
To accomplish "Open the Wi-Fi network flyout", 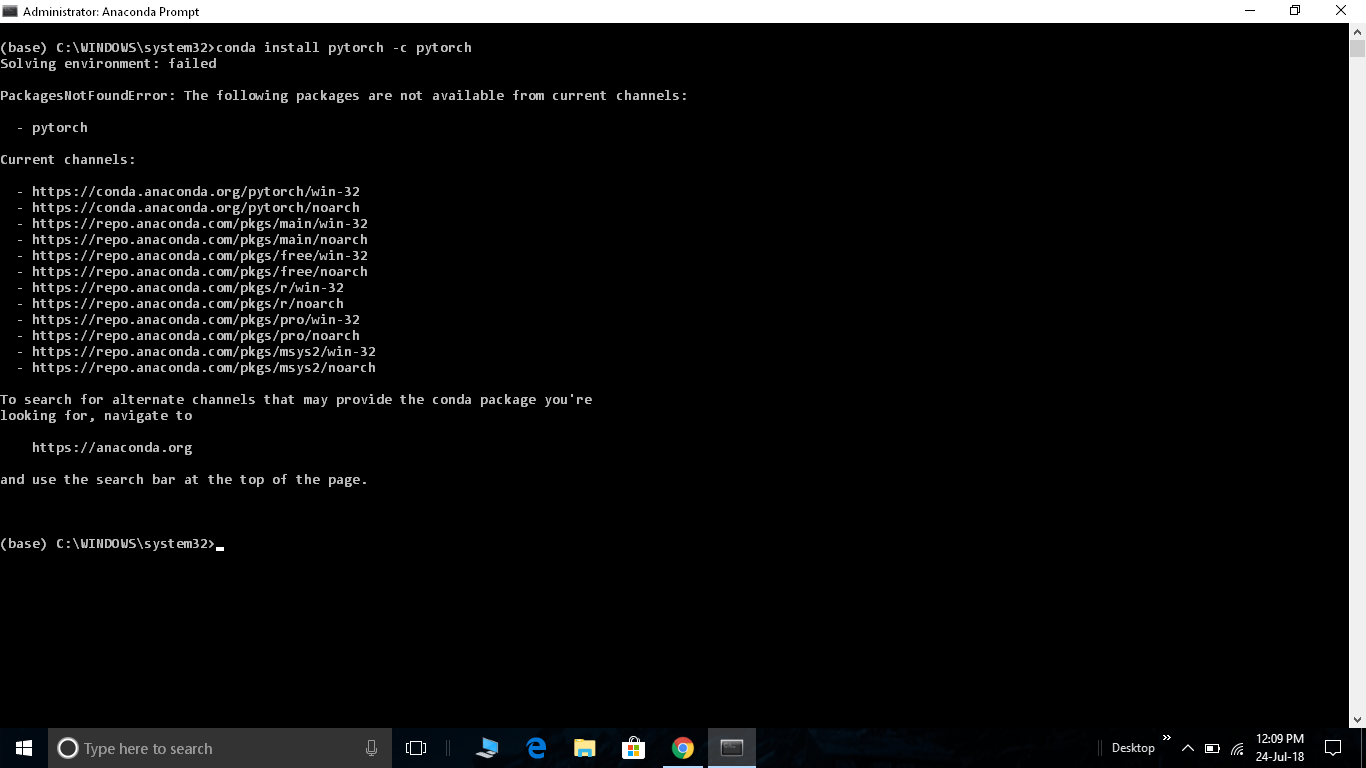I will point(1237,748).
